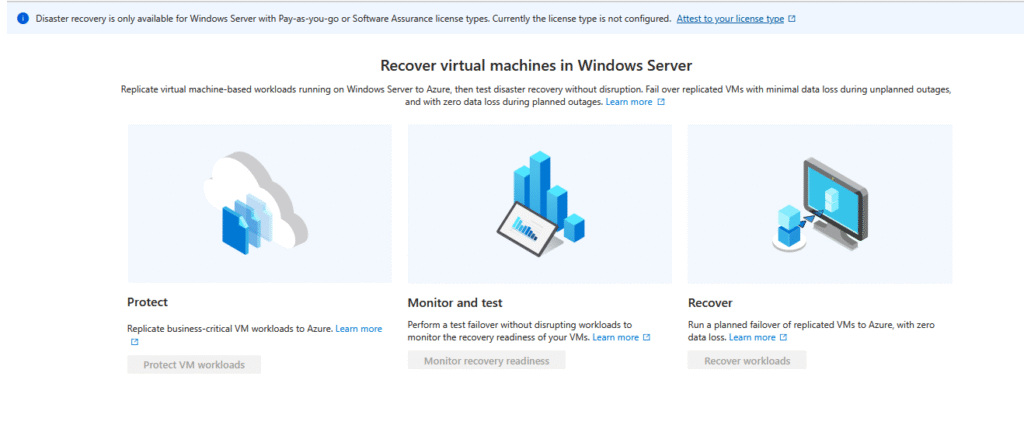This screenshot has height=422, width=1024.
Task: Click the external-link icon beside the heading's Learn more
Action: pyautogui.click(x=661, y=102)
